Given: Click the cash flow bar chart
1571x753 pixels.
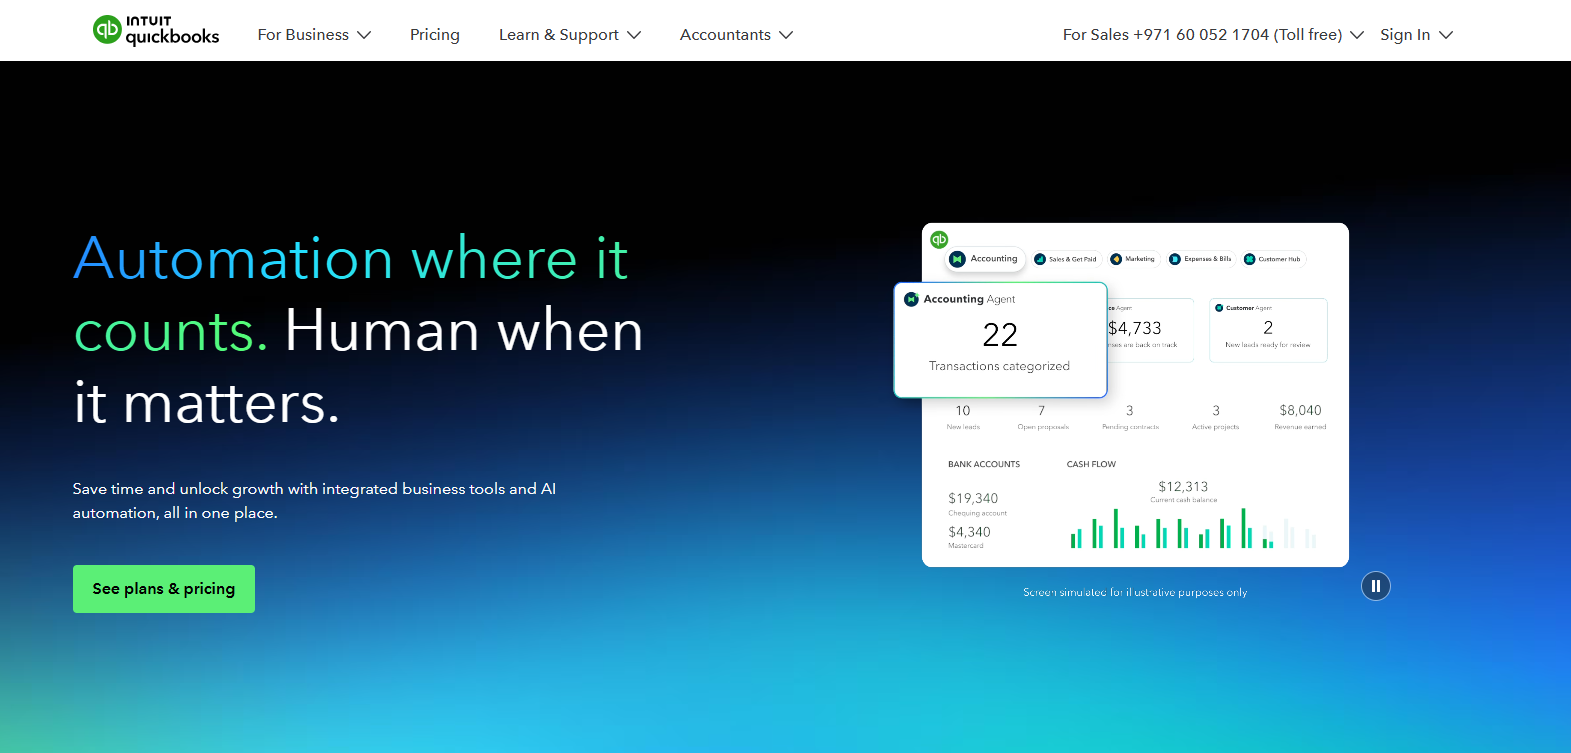Looking at the screenshot, I should (1193, 528).
